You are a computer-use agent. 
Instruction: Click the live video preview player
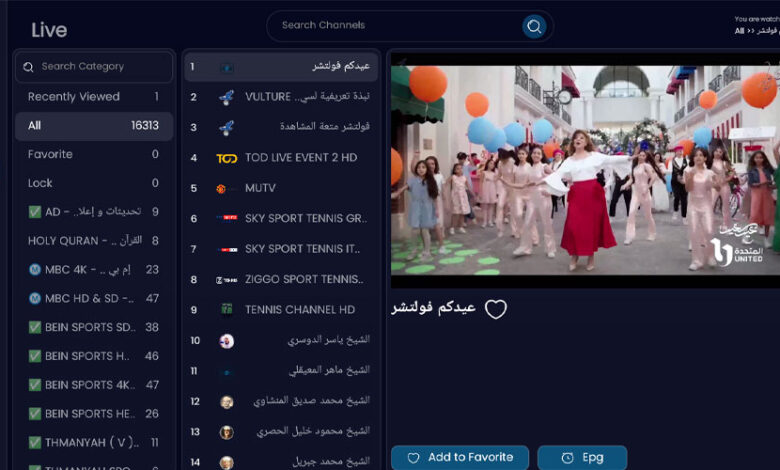click(584, 170)
